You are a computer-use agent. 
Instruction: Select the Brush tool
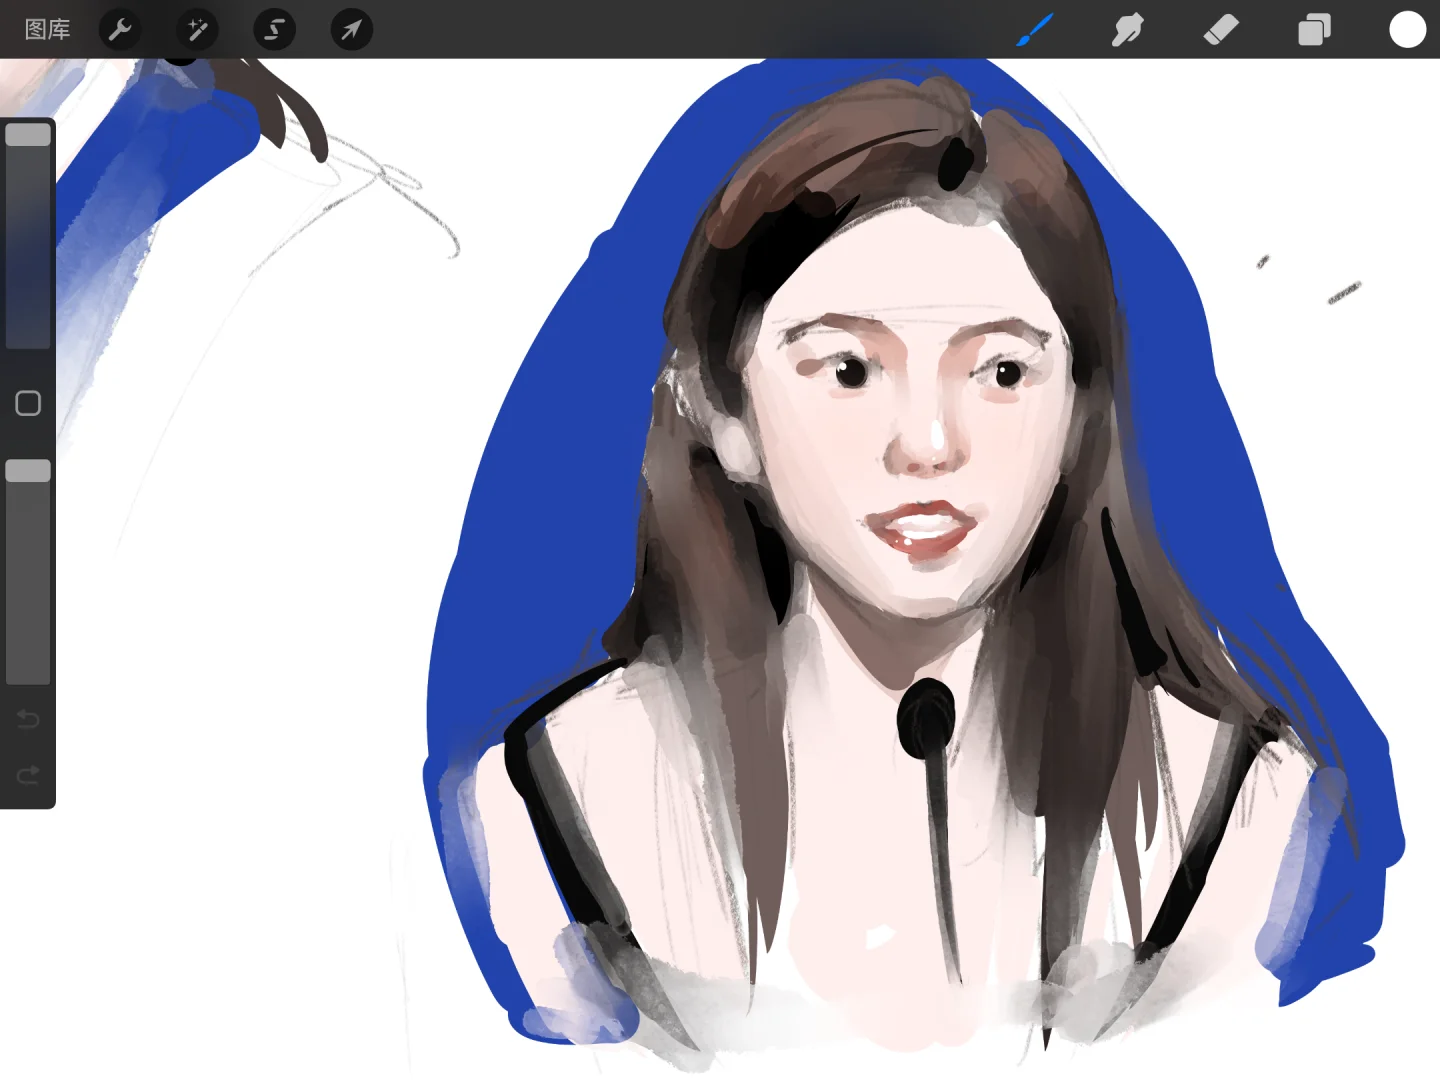(x=1035, y=30)
